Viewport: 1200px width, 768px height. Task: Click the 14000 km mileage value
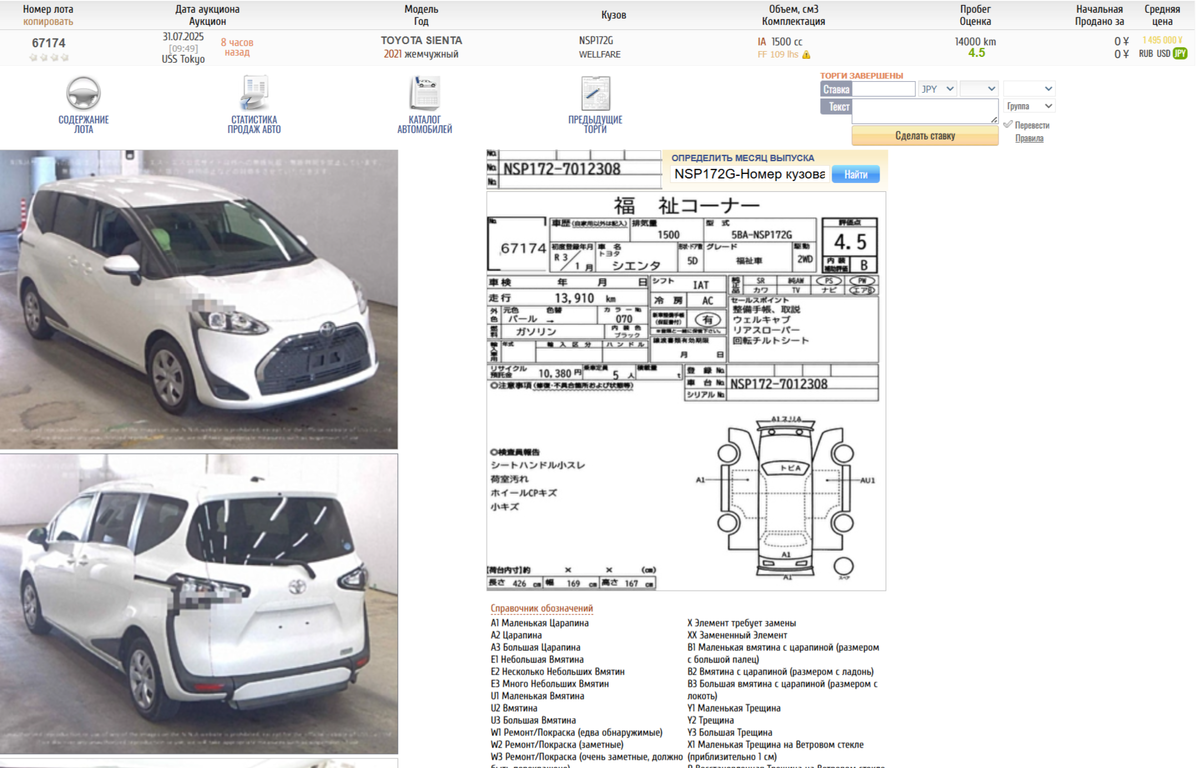(975, 41)
